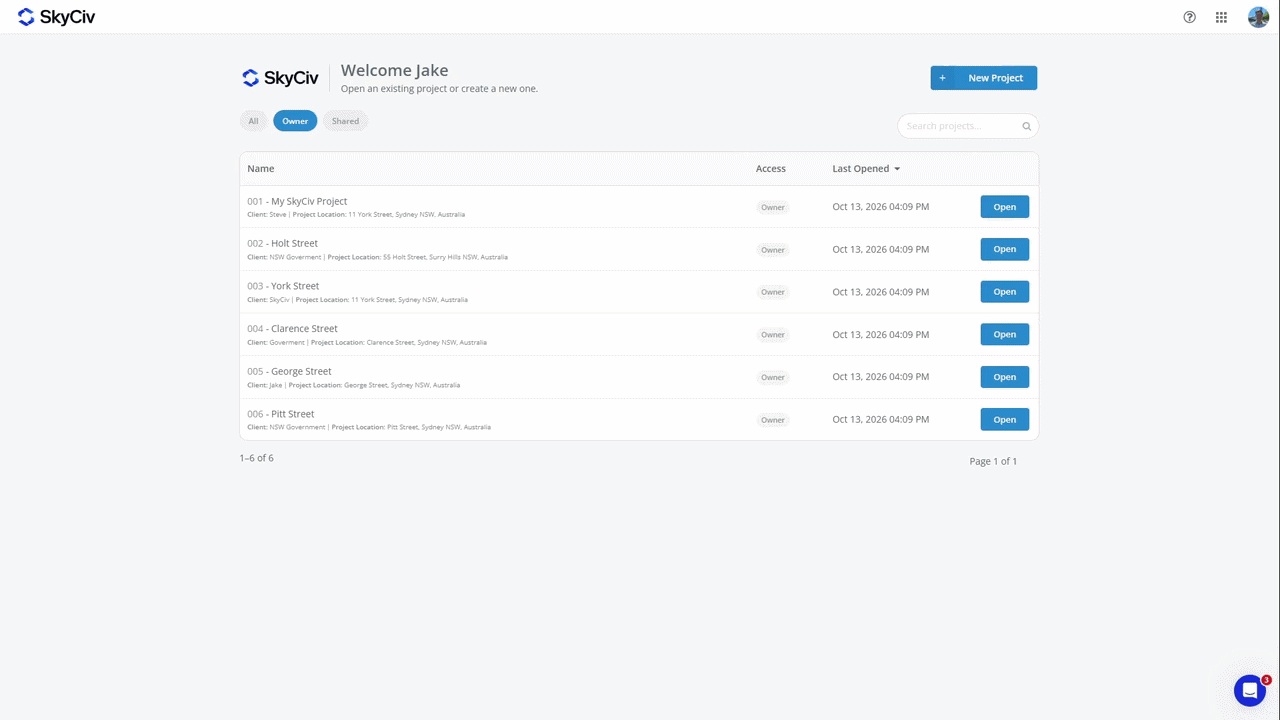Click the date in George Street row
The image size is (1280, 720).
pos(881,377)
